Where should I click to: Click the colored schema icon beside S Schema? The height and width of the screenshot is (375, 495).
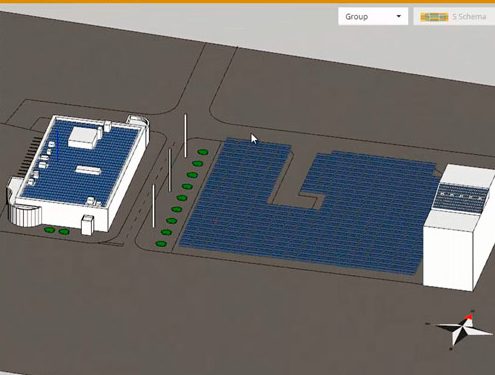point(434,17)
